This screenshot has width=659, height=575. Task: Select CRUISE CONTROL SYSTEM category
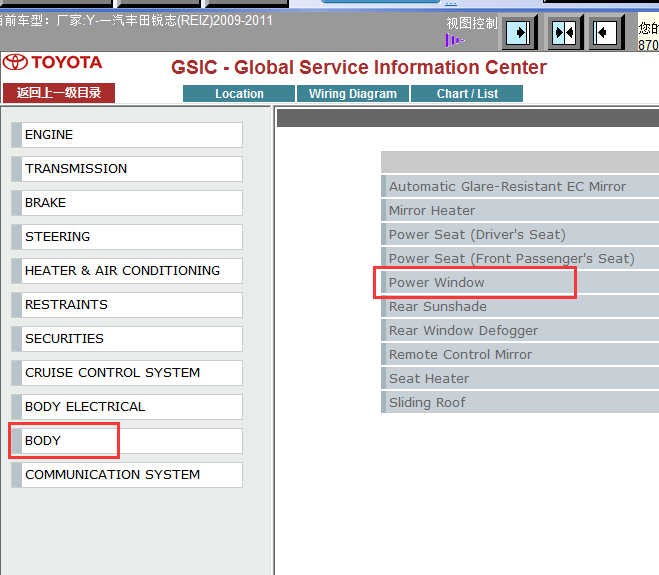[127, 373]
